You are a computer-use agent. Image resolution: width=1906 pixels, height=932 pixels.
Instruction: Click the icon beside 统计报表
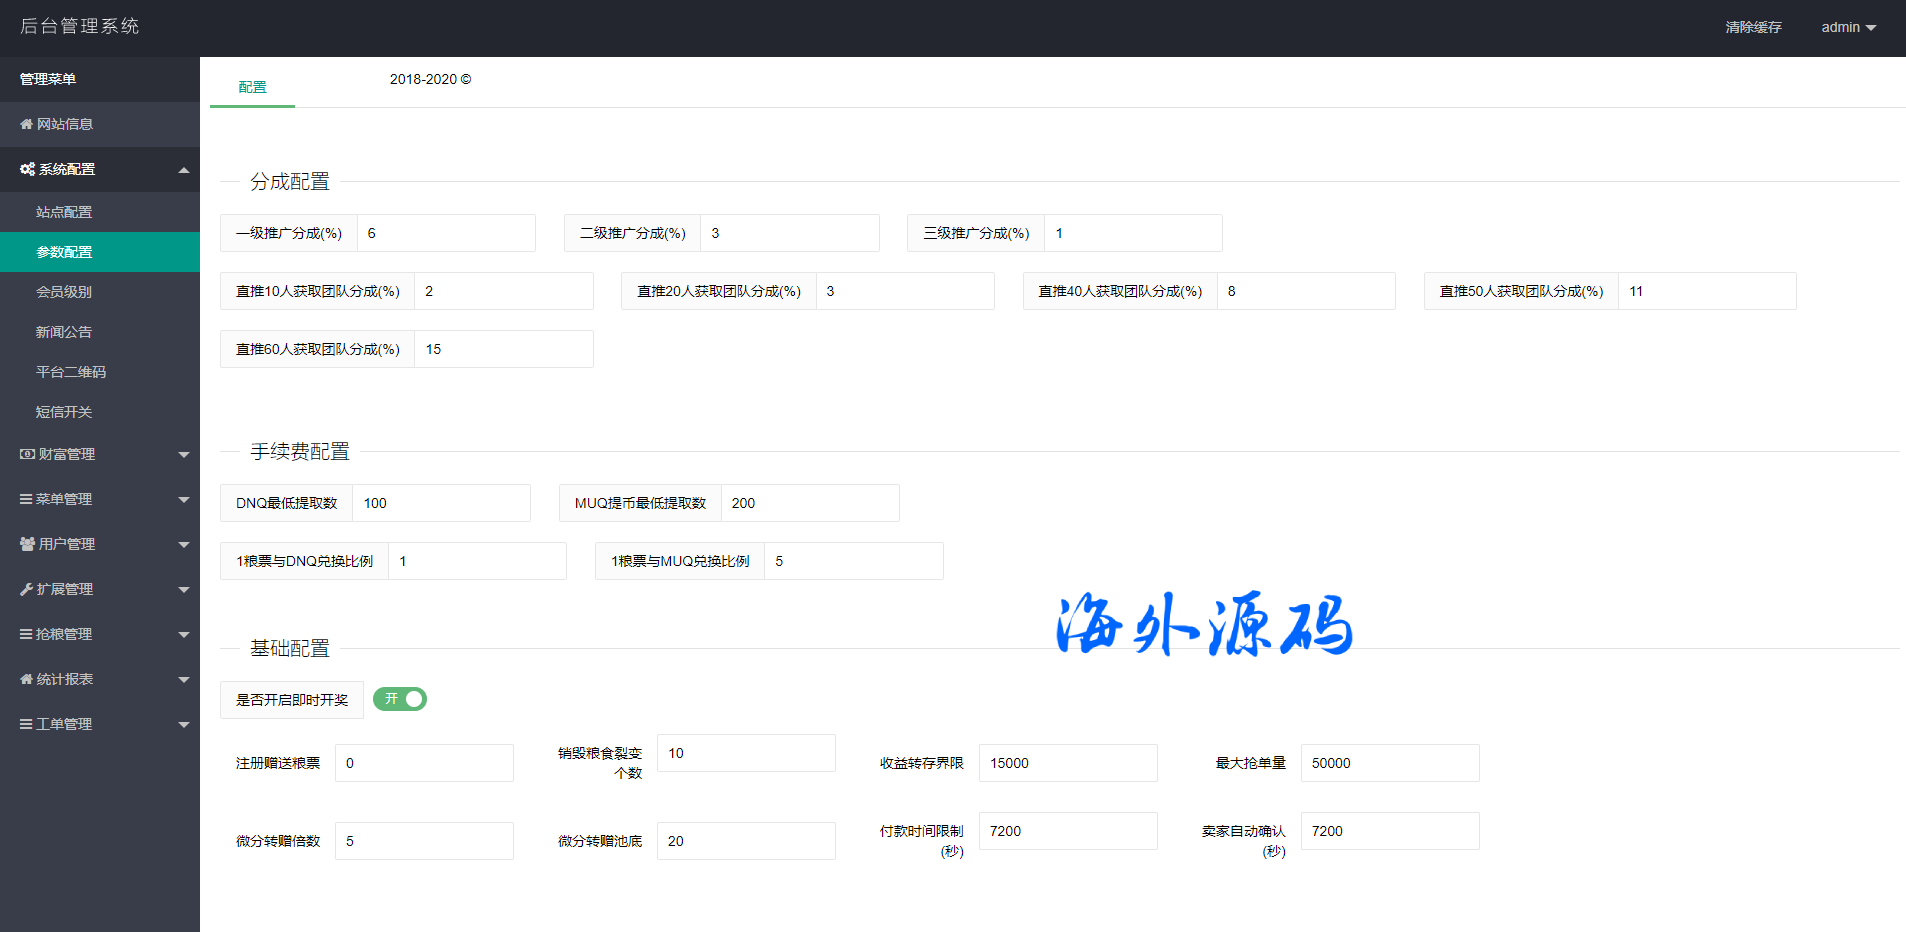click(26, 679)
